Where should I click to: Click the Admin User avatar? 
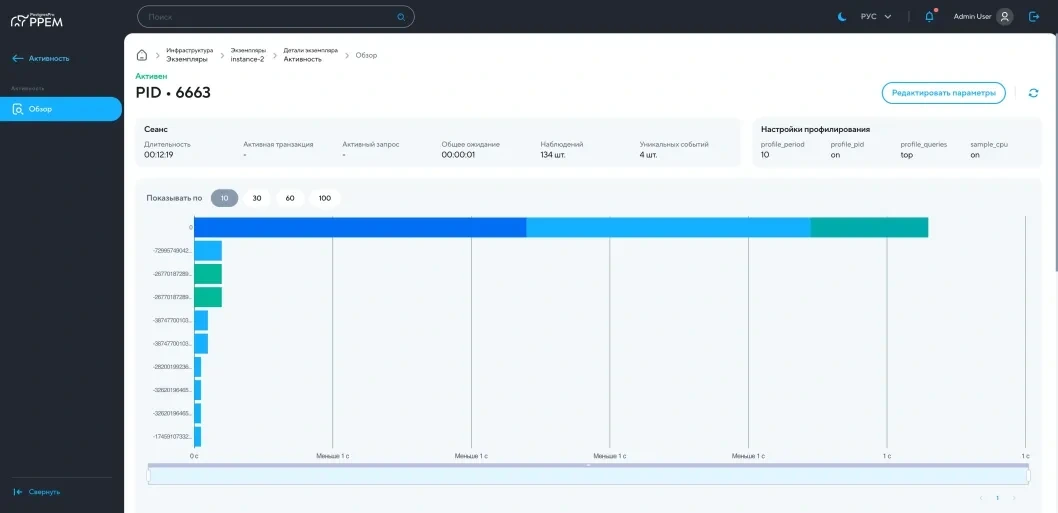click(1005, 17)
